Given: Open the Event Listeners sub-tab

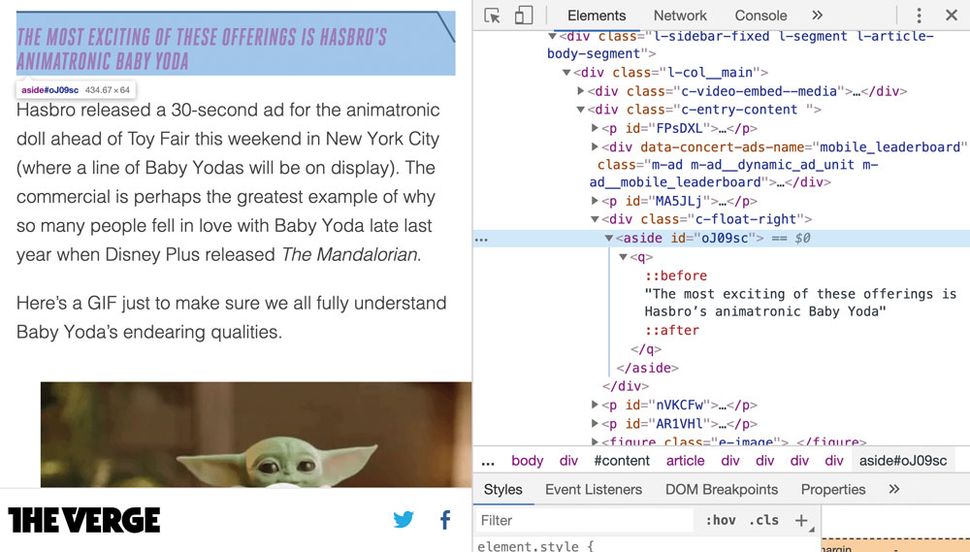Looking at the screenshot, I should [x=593, y=489].
